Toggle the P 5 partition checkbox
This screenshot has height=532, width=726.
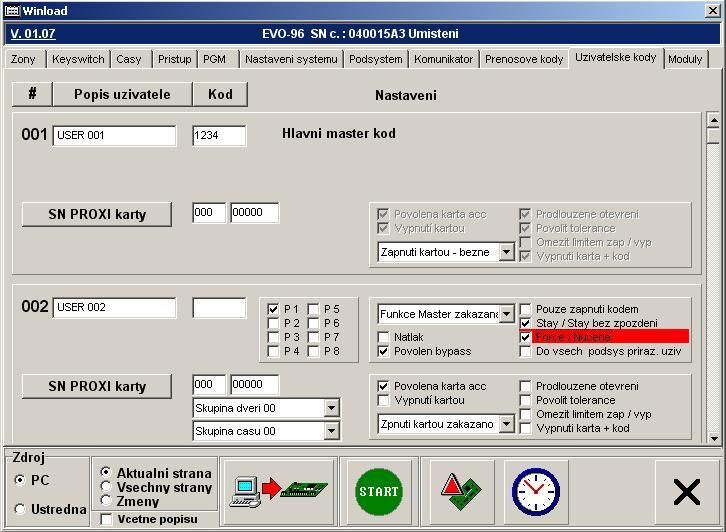pyautogui.click(x=314, y=310)
